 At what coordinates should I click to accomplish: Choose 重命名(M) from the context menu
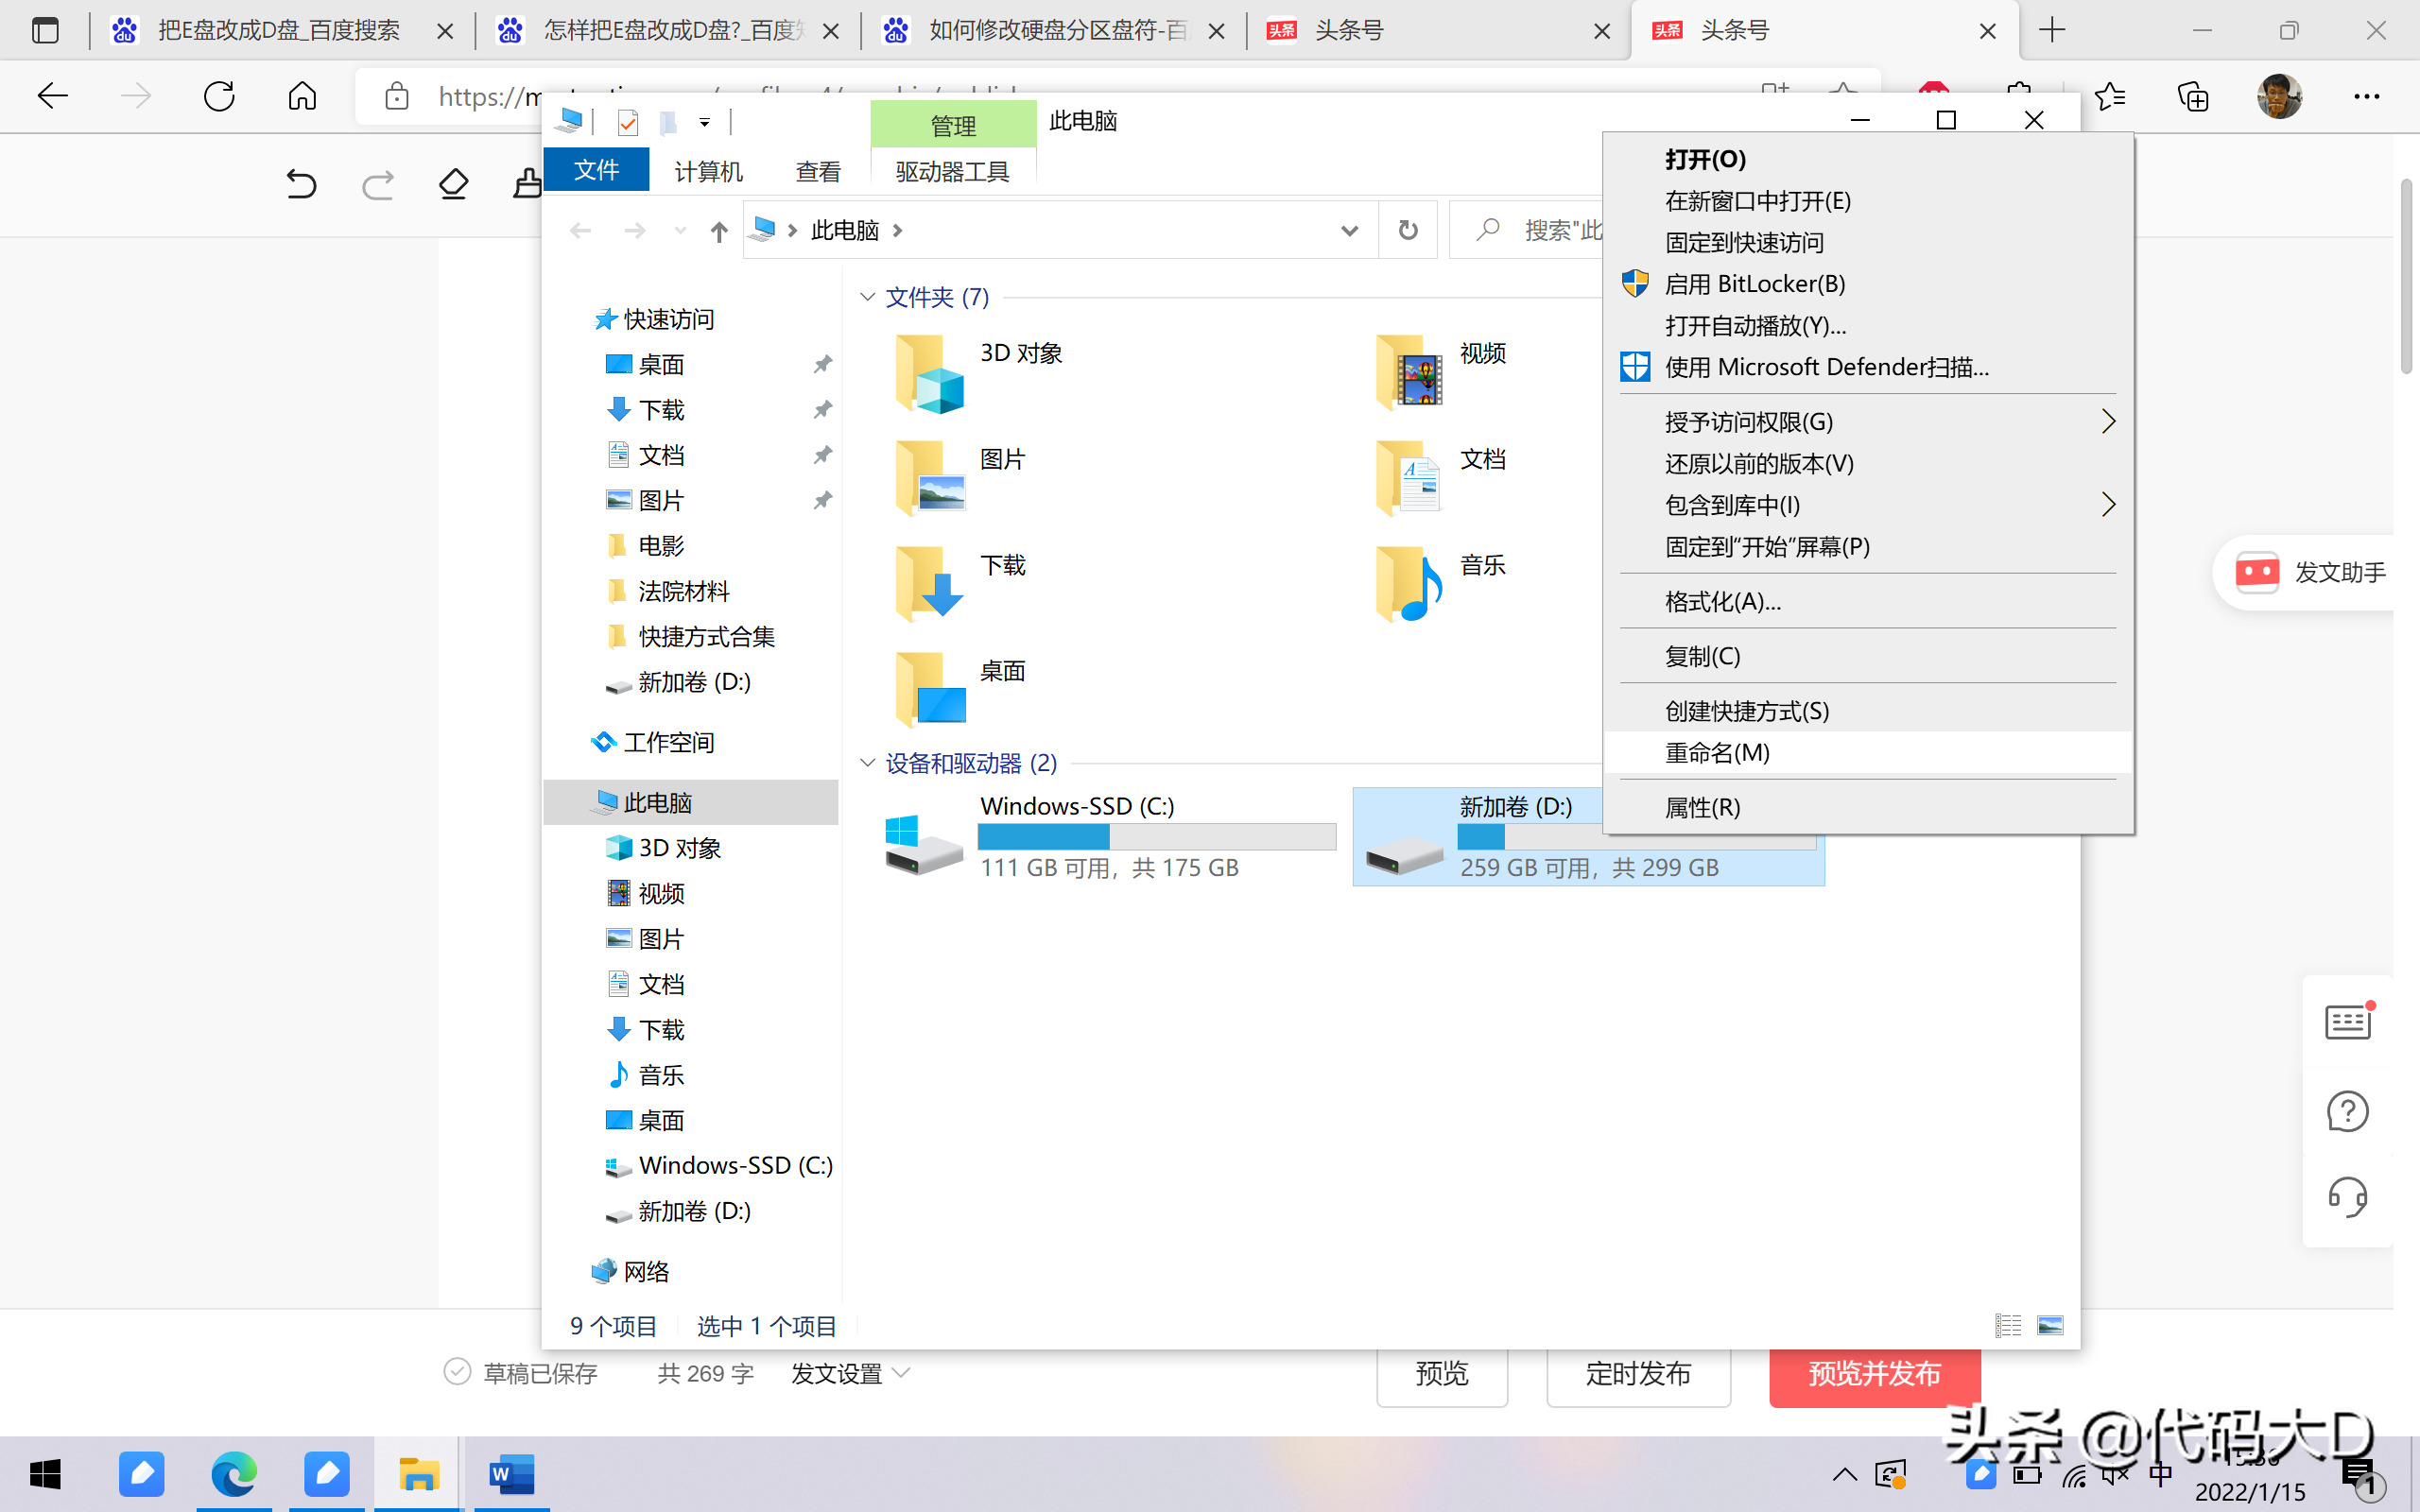1867,753
